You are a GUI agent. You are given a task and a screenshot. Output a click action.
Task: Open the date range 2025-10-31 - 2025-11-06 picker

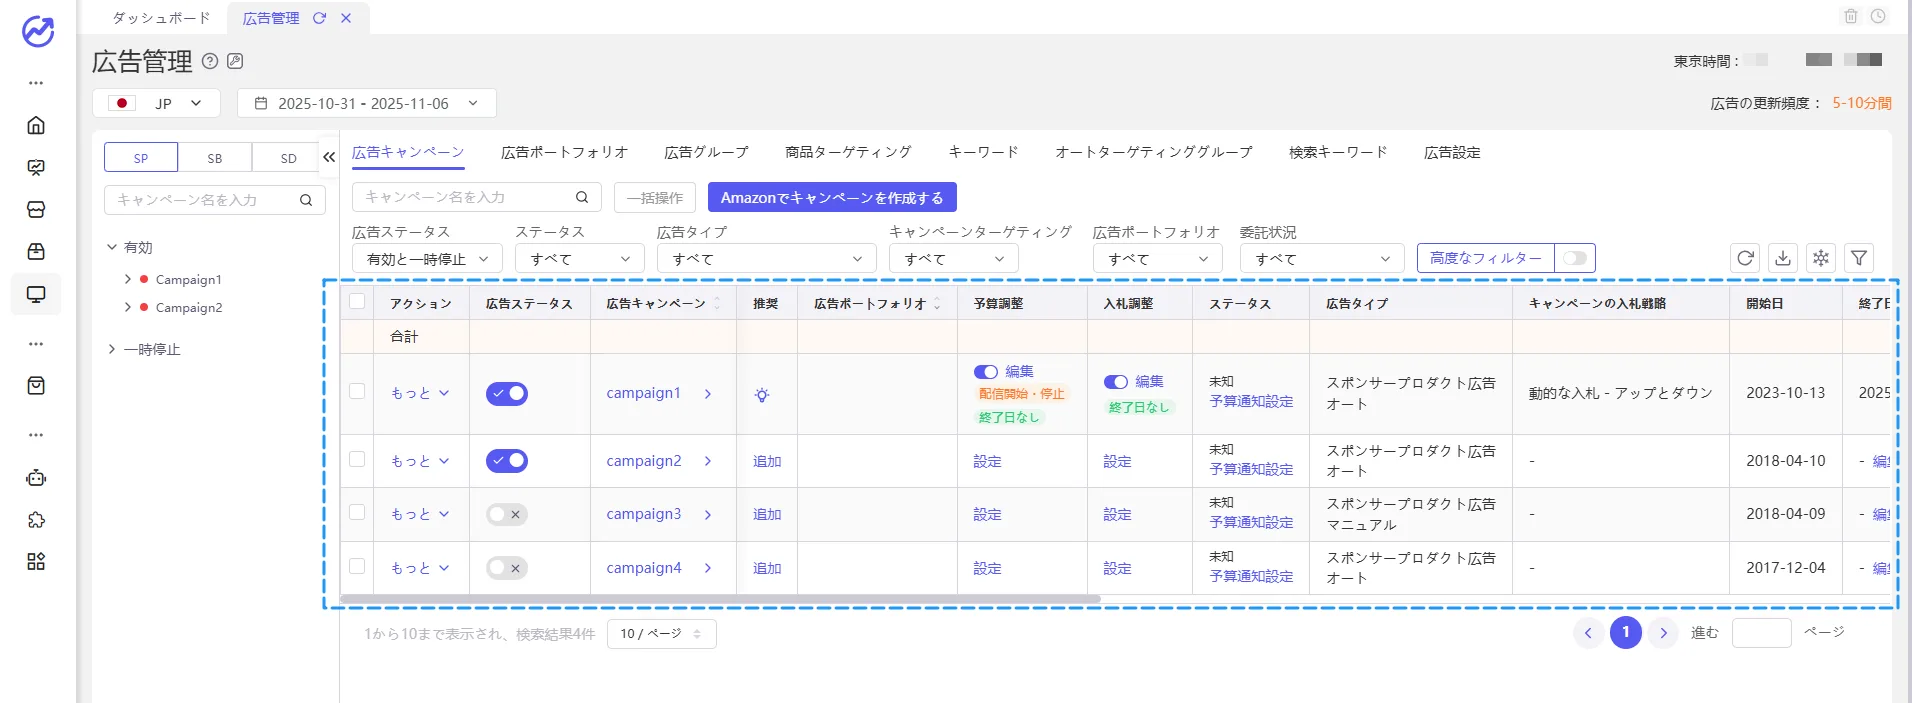point(367,103)
